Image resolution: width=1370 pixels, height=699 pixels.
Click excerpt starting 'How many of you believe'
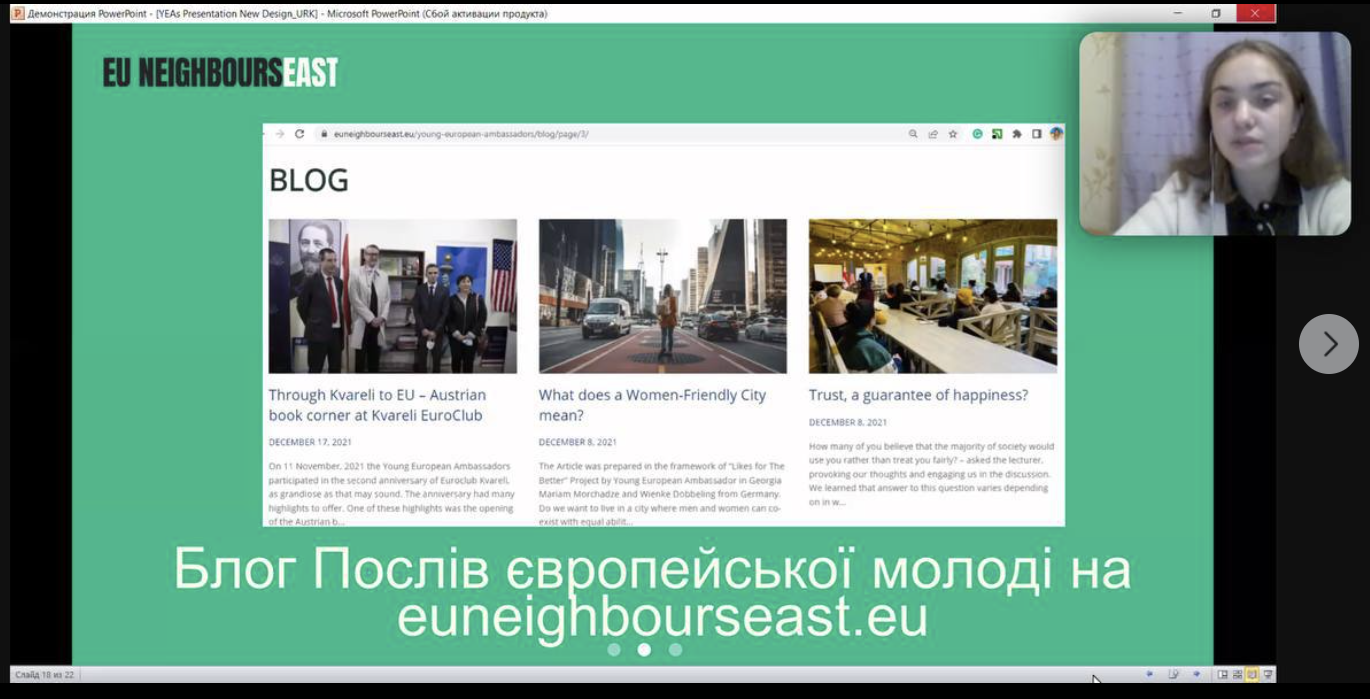(932, 474)
